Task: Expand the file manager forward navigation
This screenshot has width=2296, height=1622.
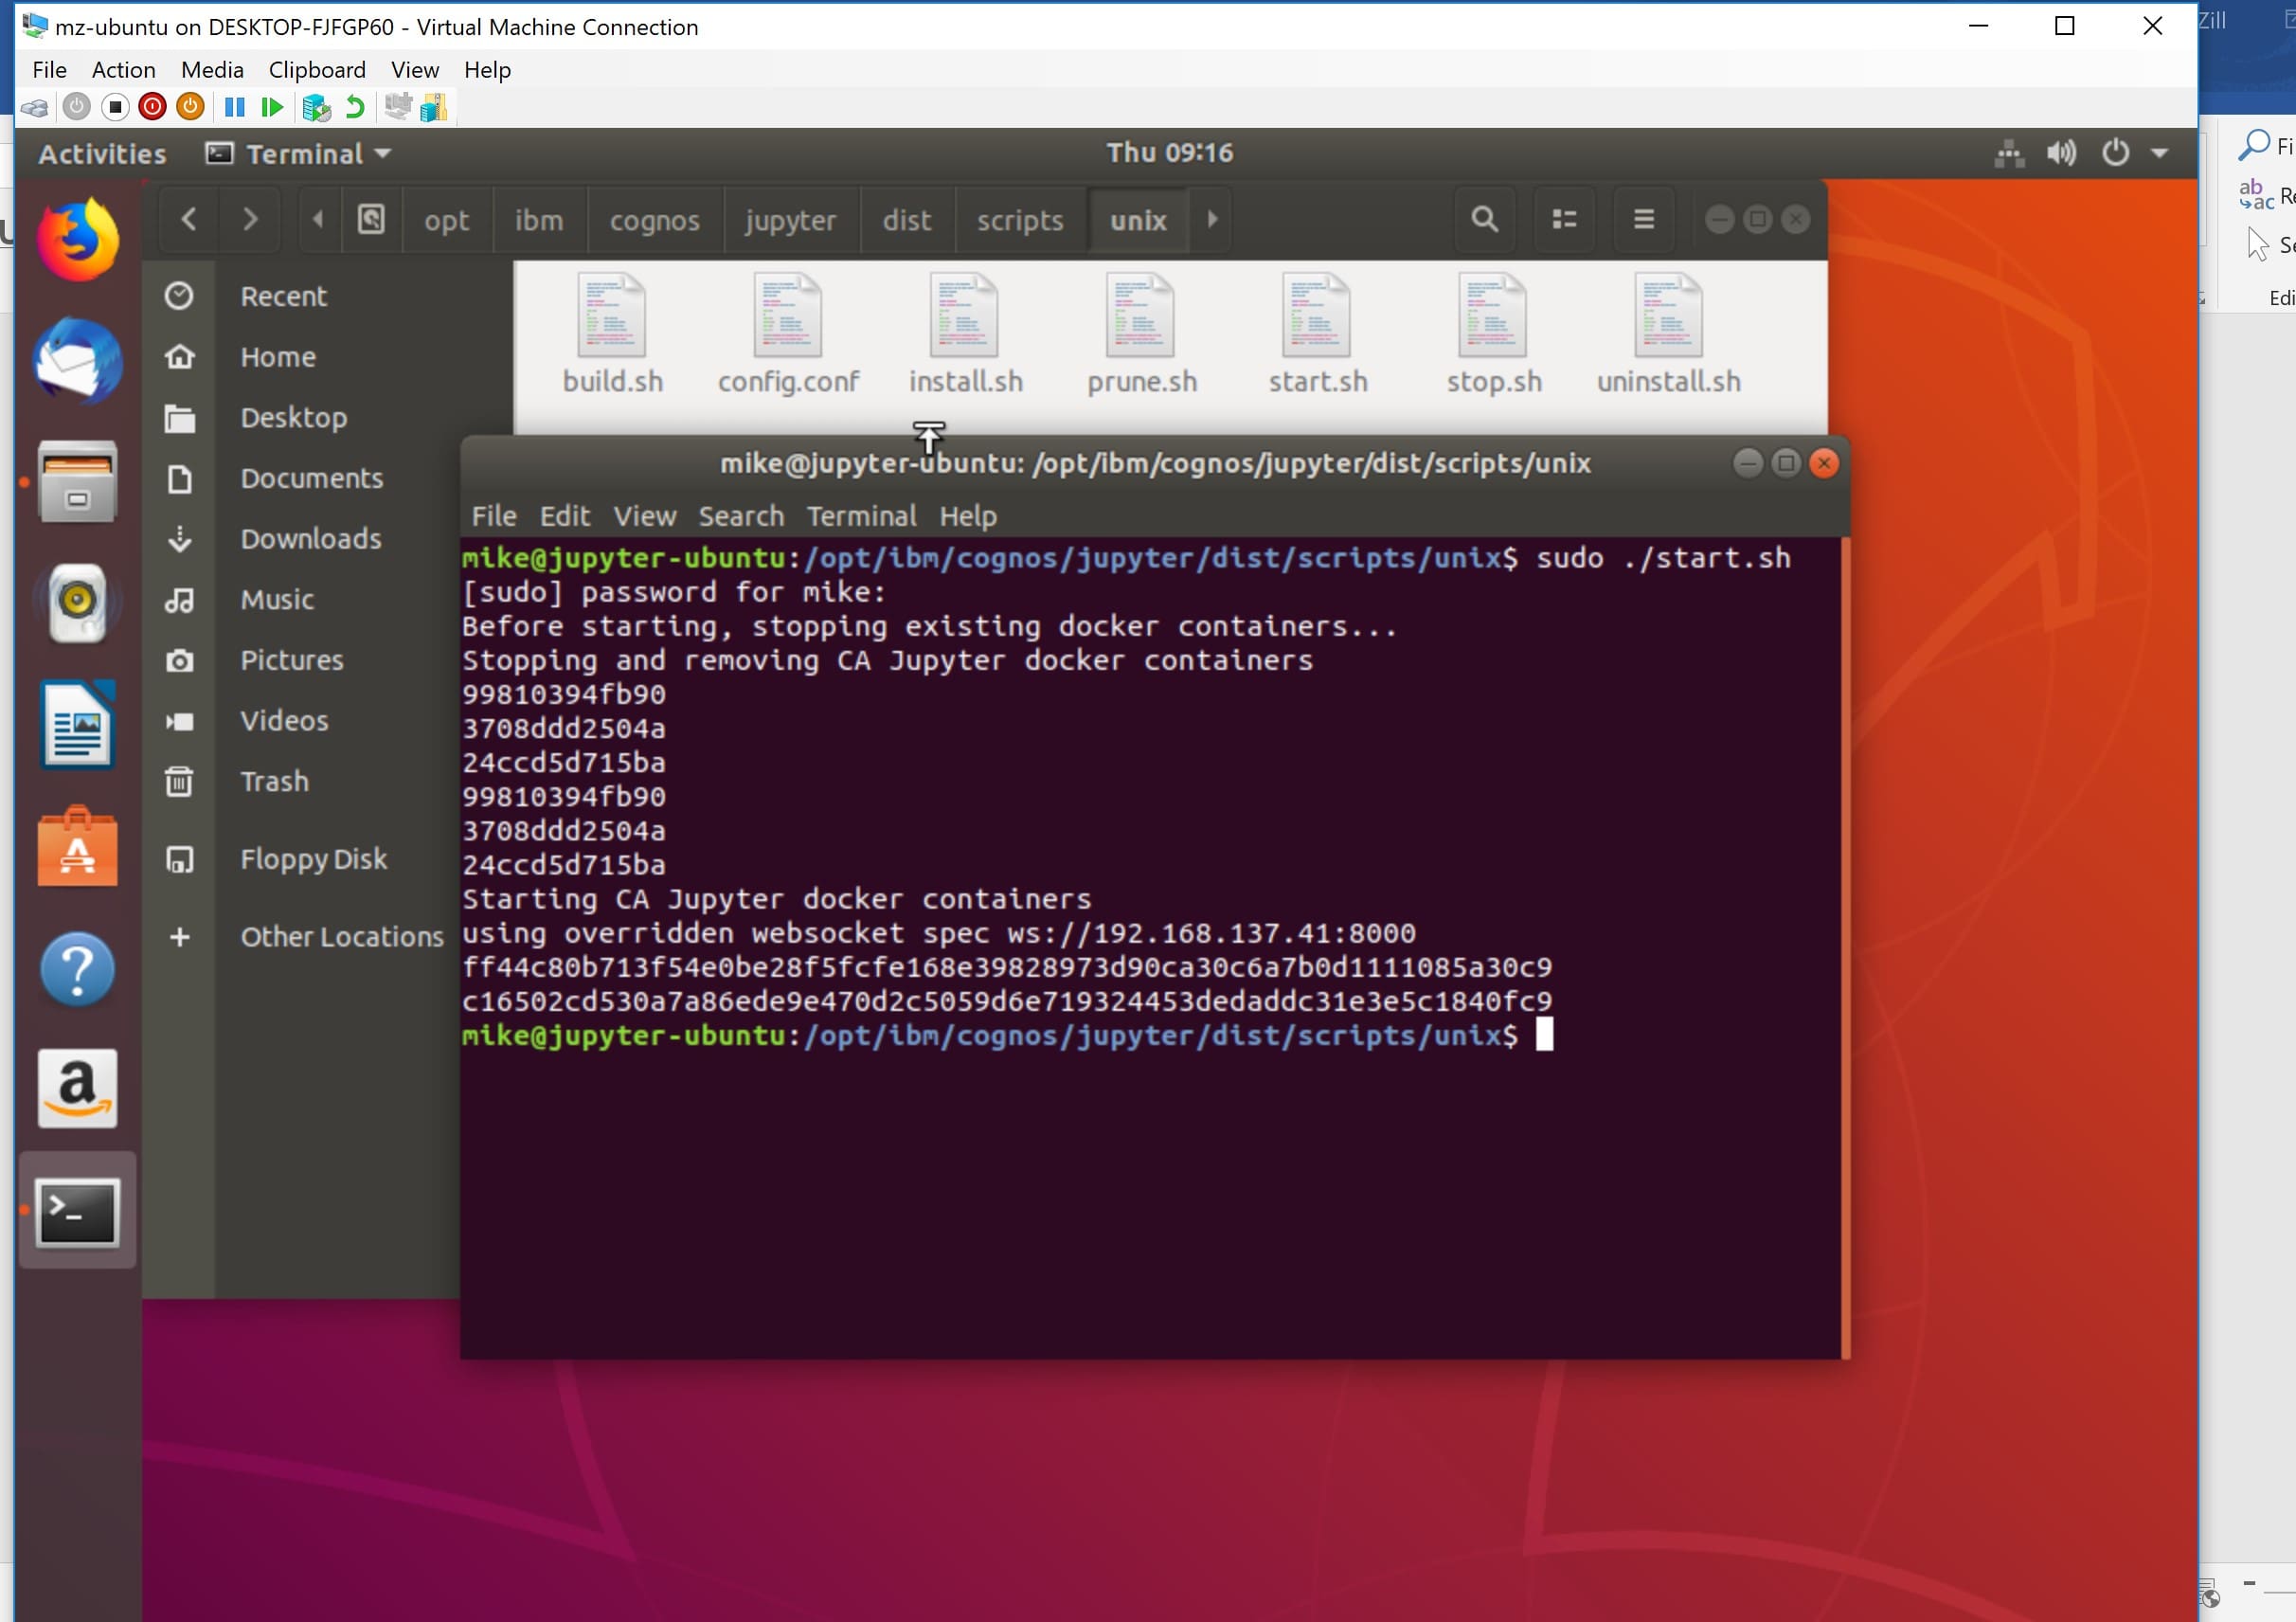Action: [251, 218]
